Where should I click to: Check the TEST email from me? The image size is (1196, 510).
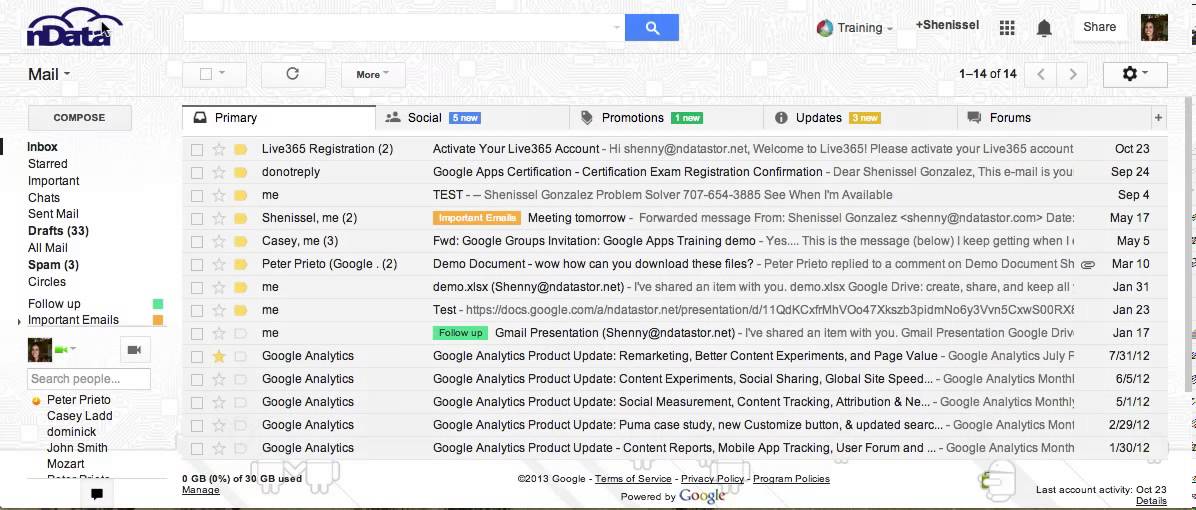coord(197,195)
